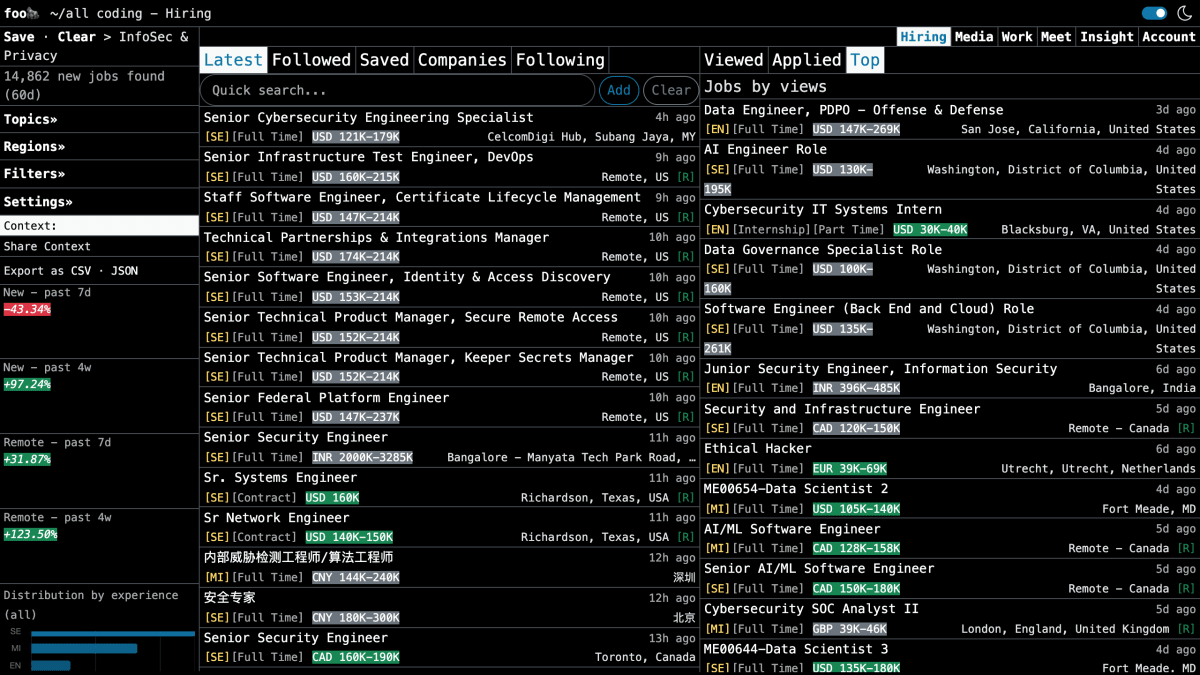Open Ethical Hacker job listing
The width and height of the screenshot is (1200, 675).
tap(757, 448)
